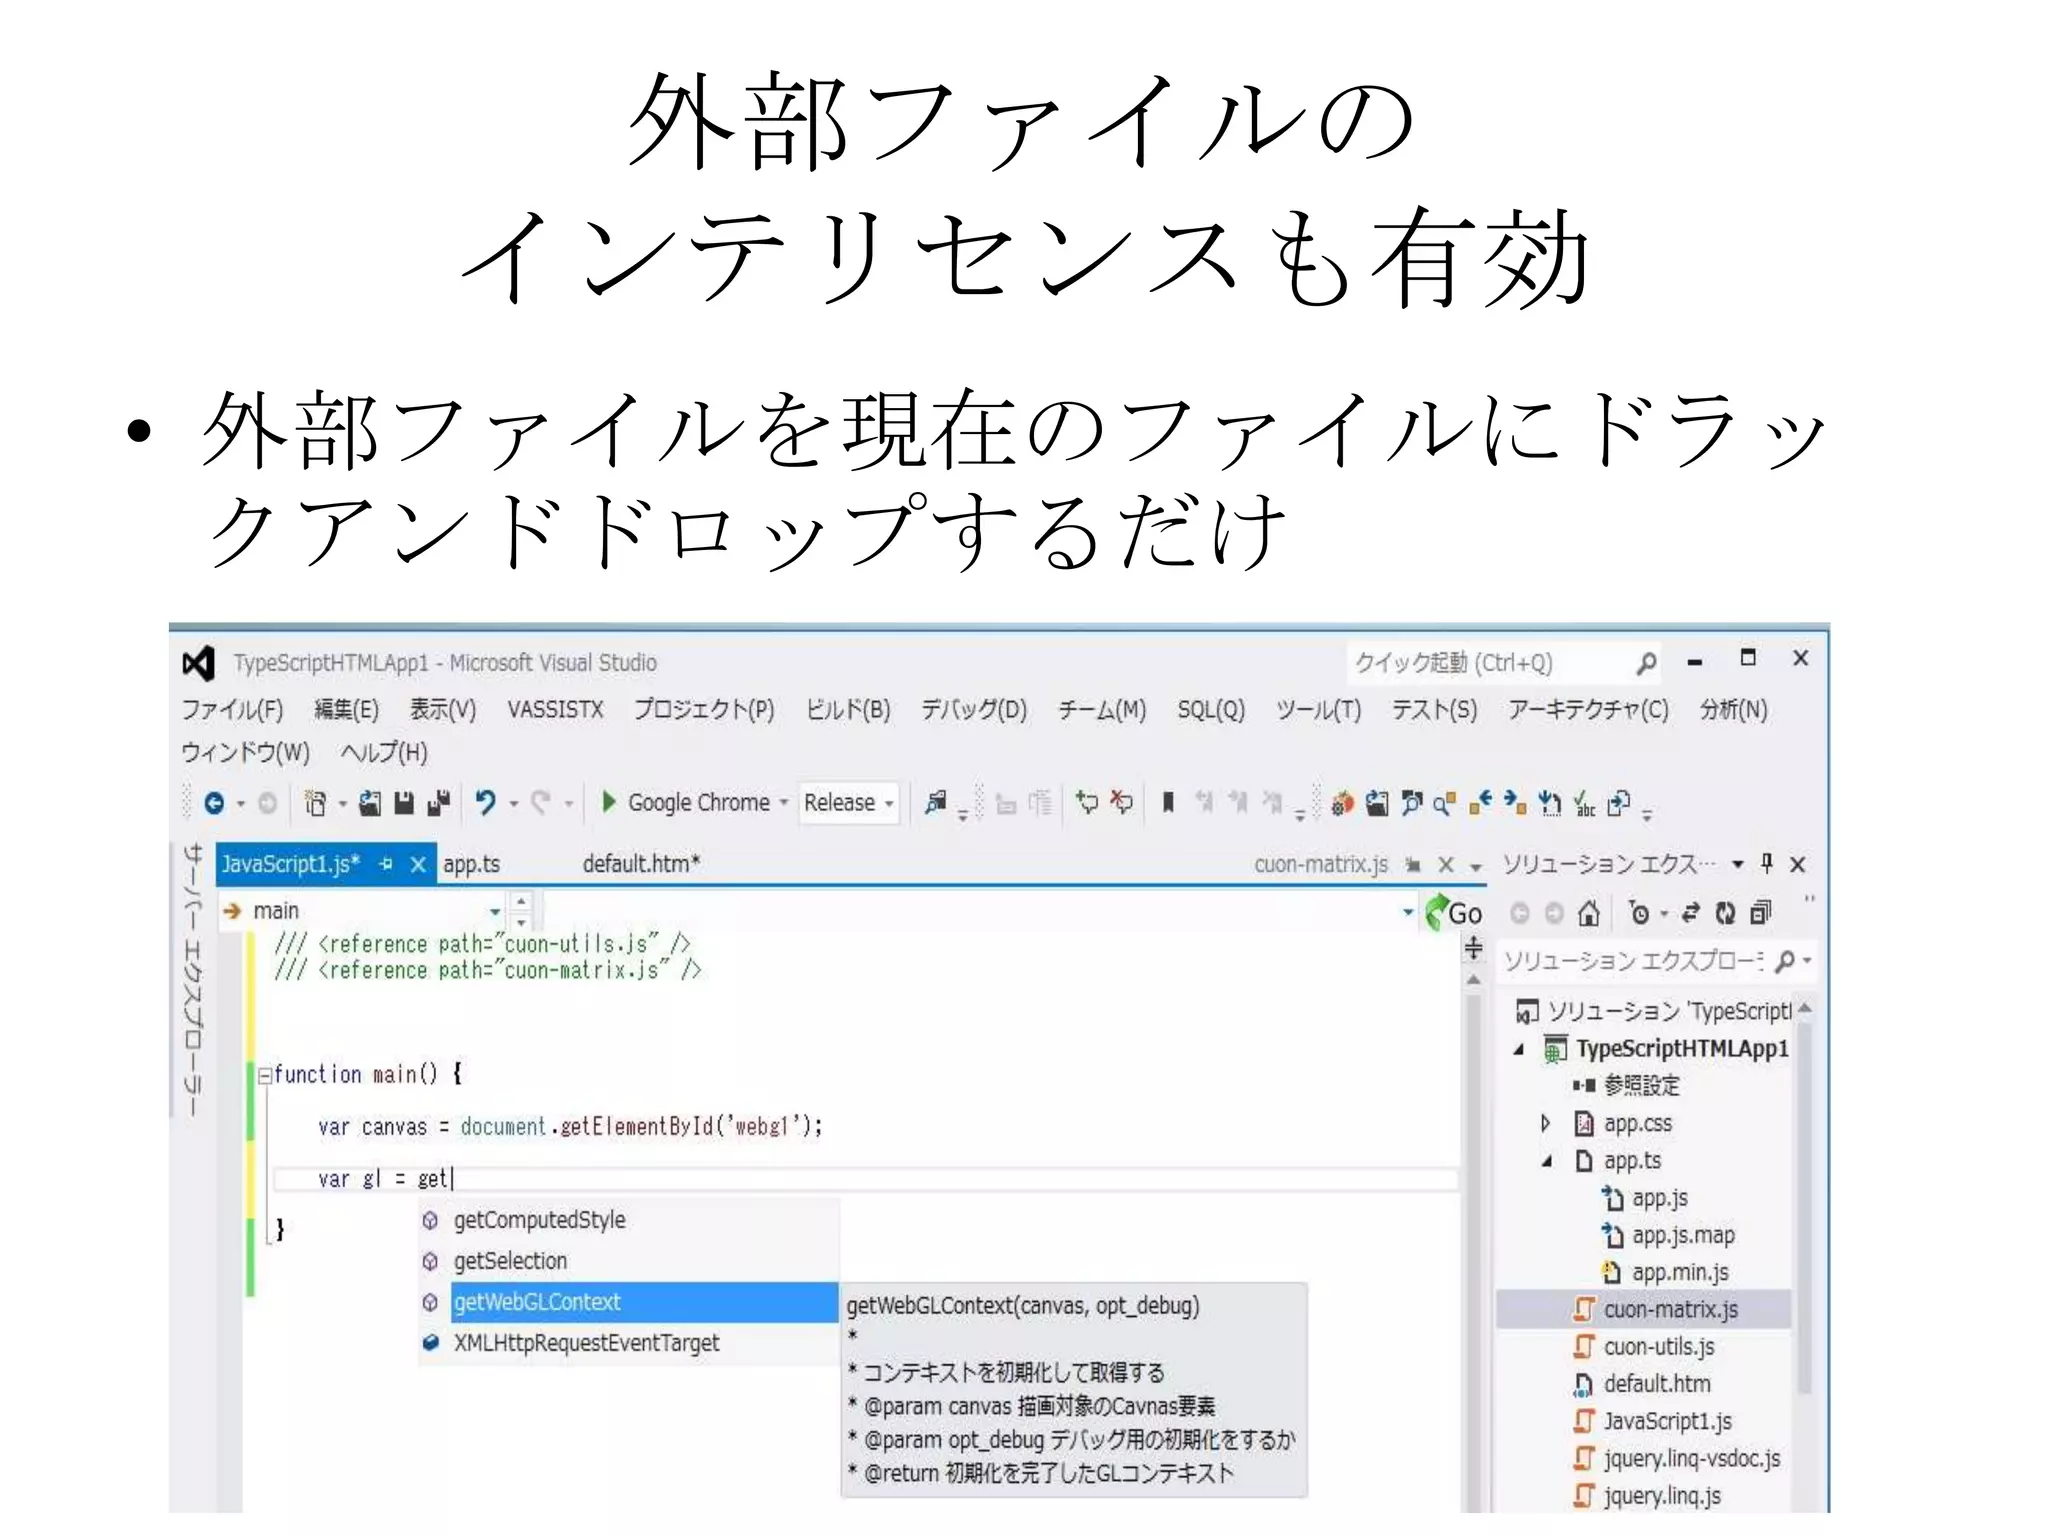Click Solution Explorer Sync with Active Document icon
Viewport: 2048px width, 1536px height.
1691,913
